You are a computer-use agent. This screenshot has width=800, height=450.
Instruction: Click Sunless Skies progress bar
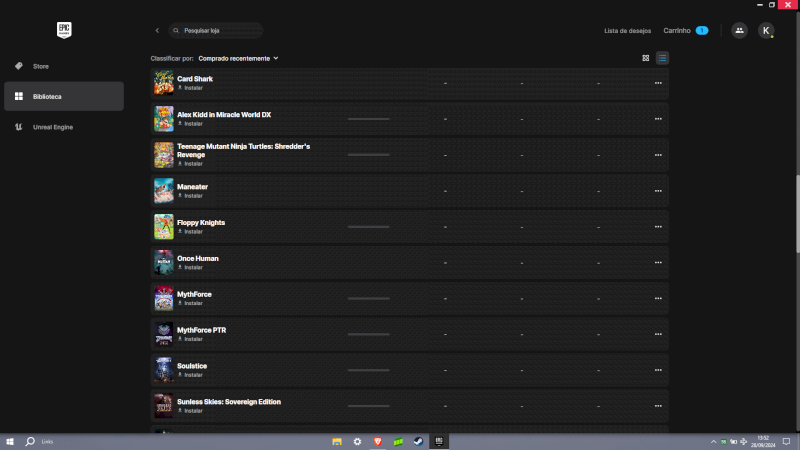[x=368, y=406]
